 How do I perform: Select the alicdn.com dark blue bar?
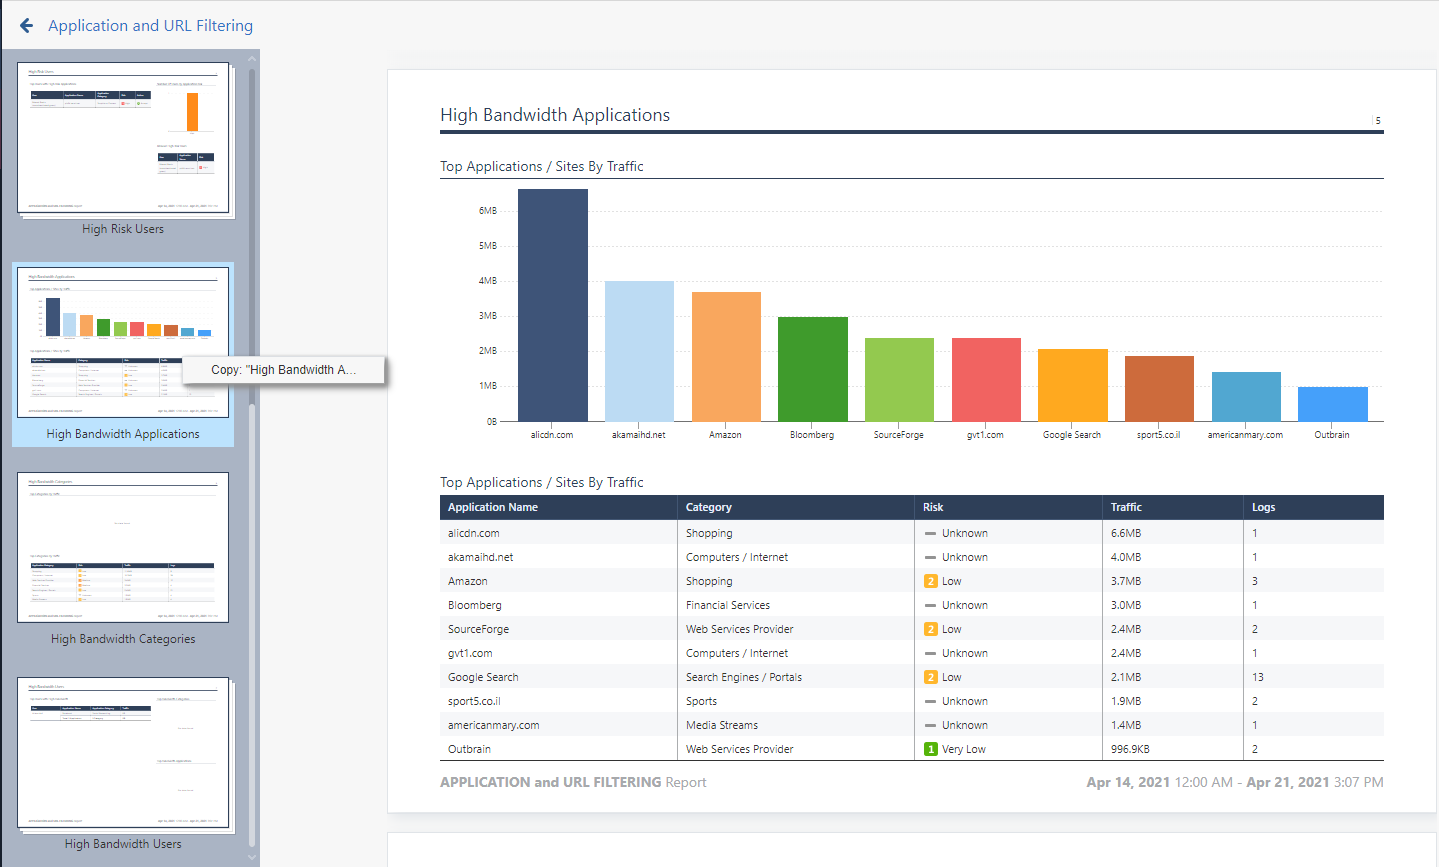[552, 305]
